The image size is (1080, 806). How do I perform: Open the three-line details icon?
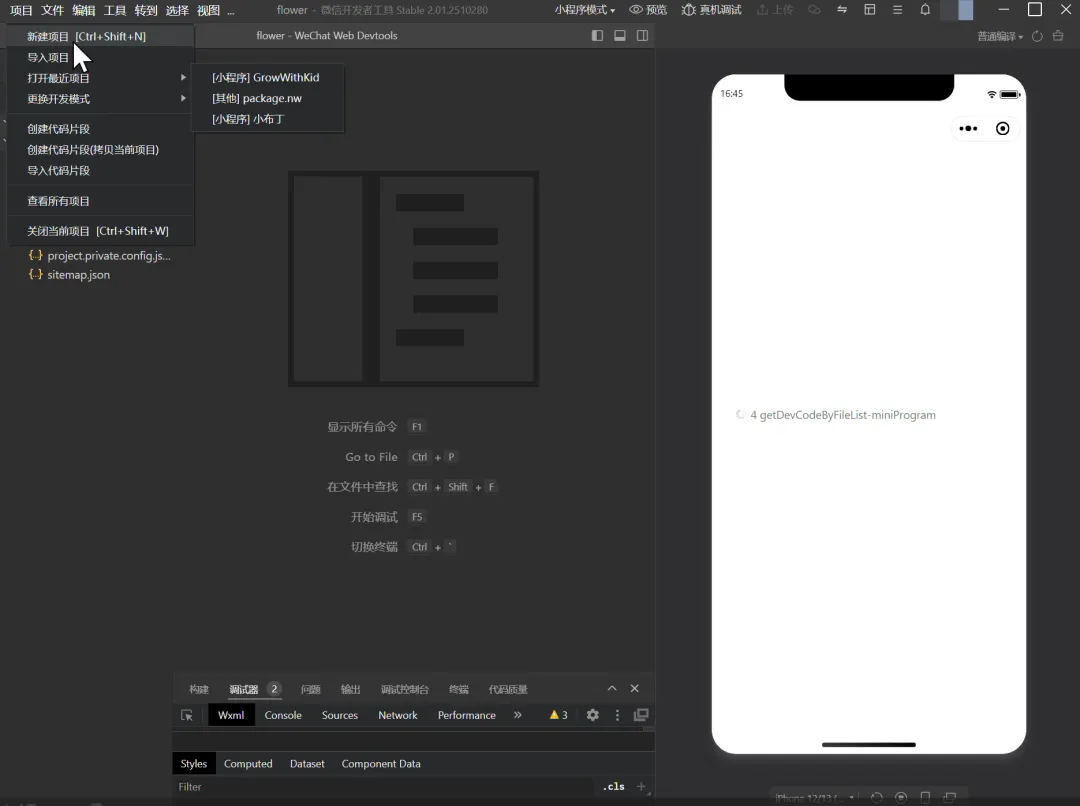coord(897,10)
